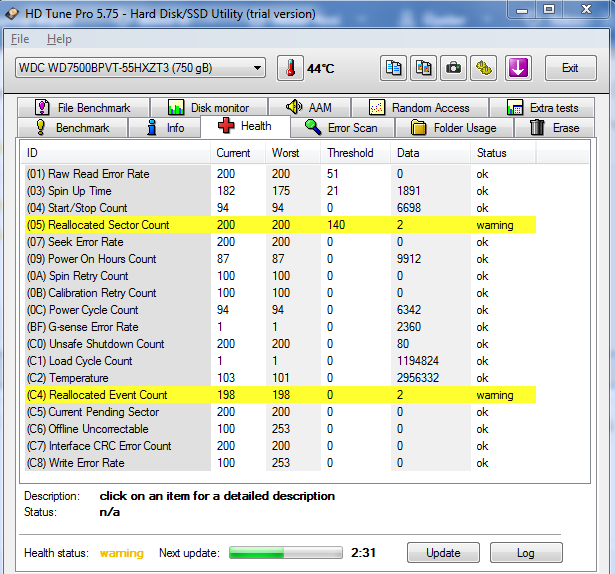Click the copy text to clipboard icon
Image resolution: width=615 pixels, height=574 pixels.
point(393,68)
